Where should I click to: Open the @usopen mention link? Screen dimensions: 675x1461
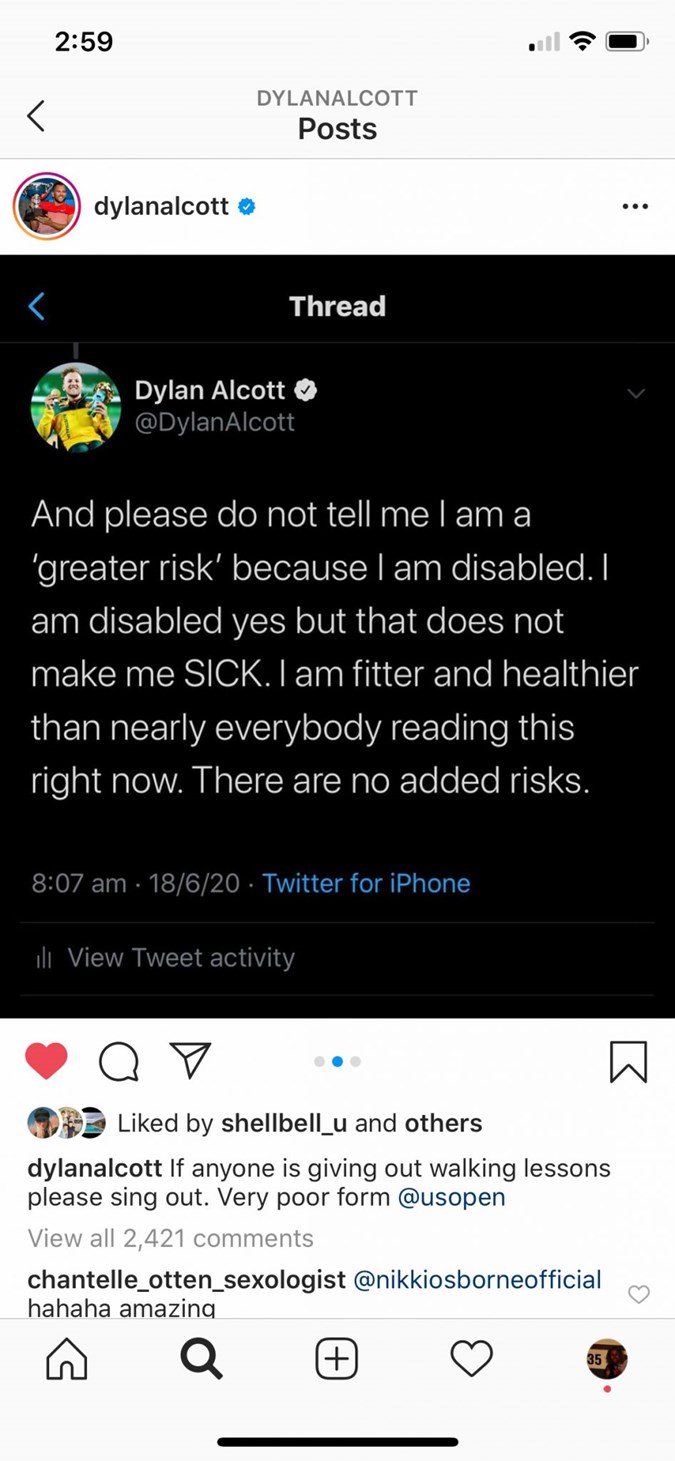click(x=452, y=1197)
